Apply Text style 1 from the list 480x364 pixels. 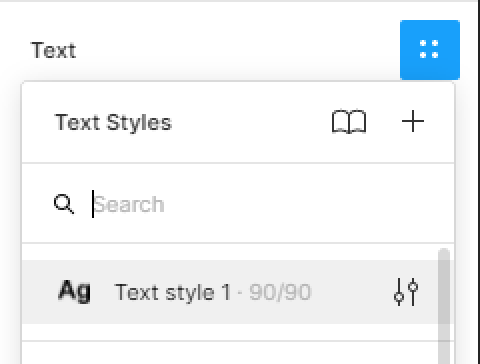coord(230,292)
